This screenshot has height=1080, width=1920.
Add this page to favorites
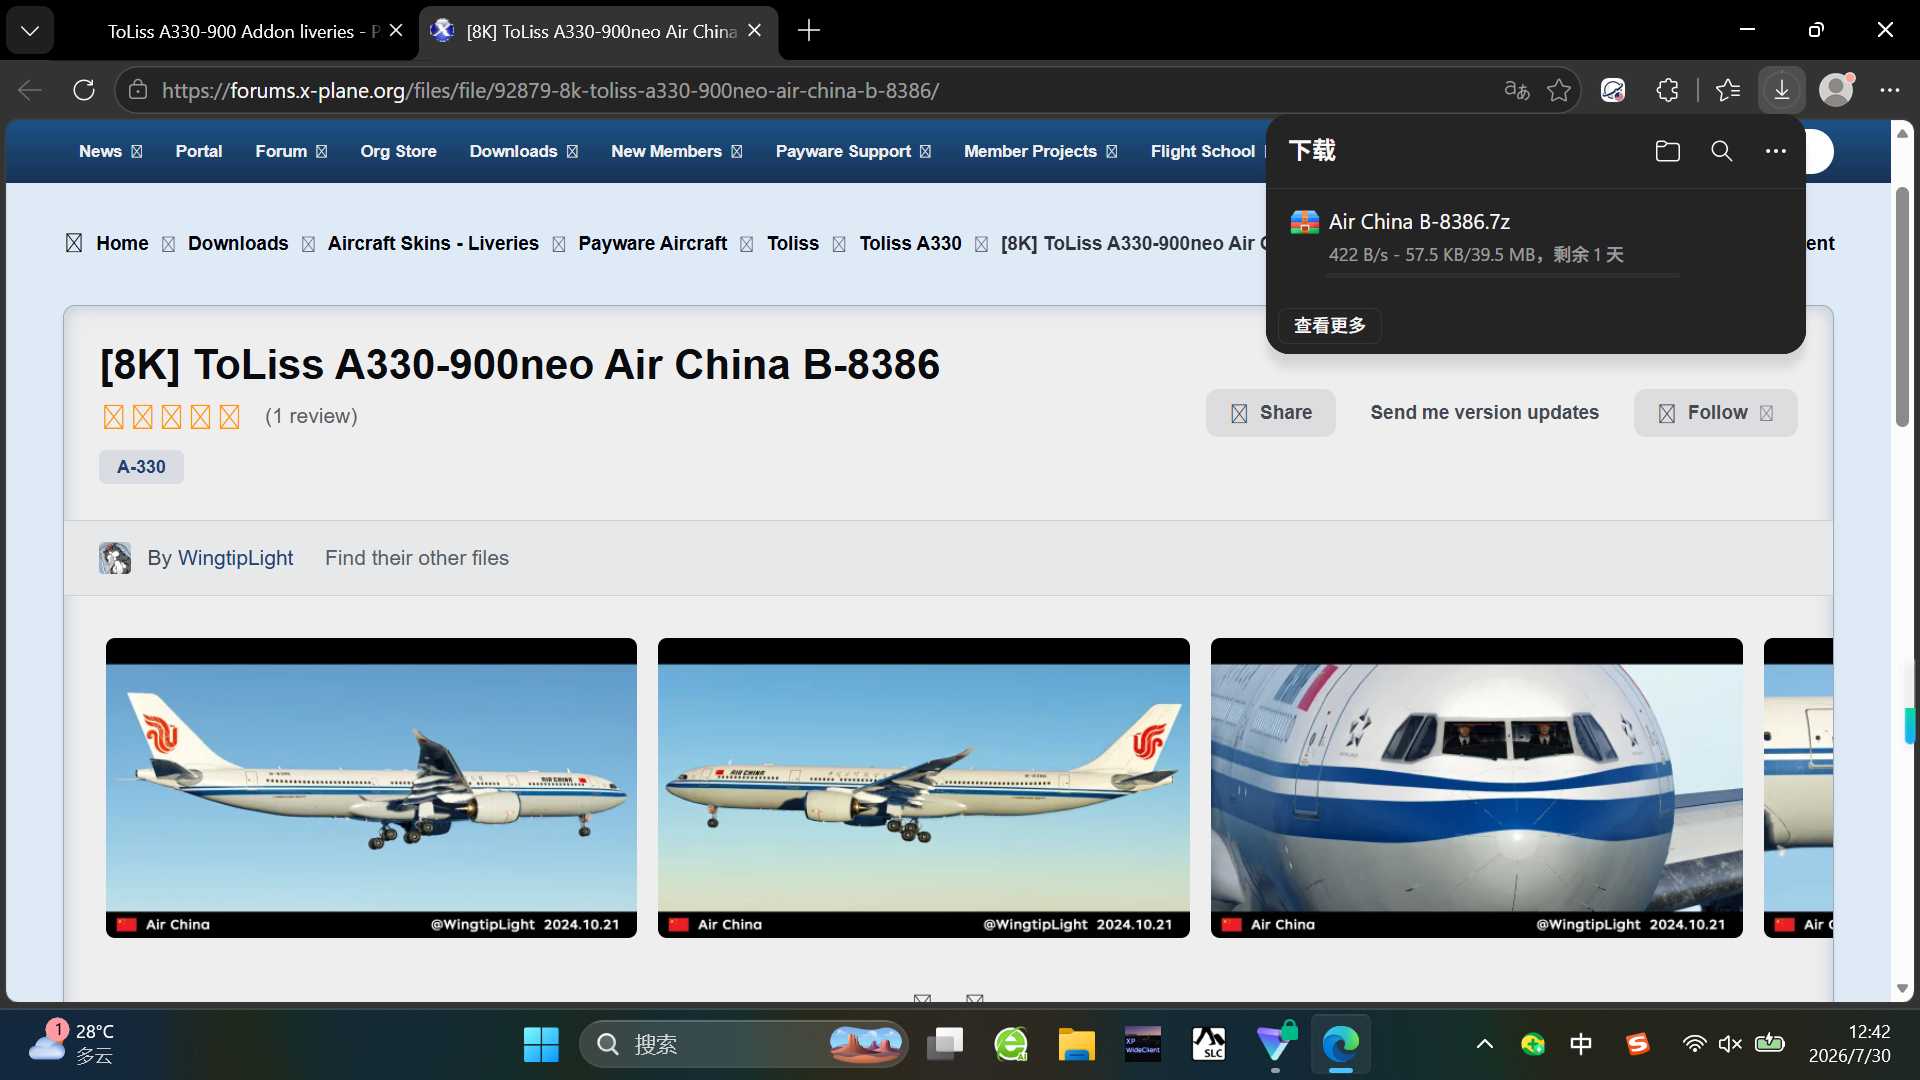1559,90
